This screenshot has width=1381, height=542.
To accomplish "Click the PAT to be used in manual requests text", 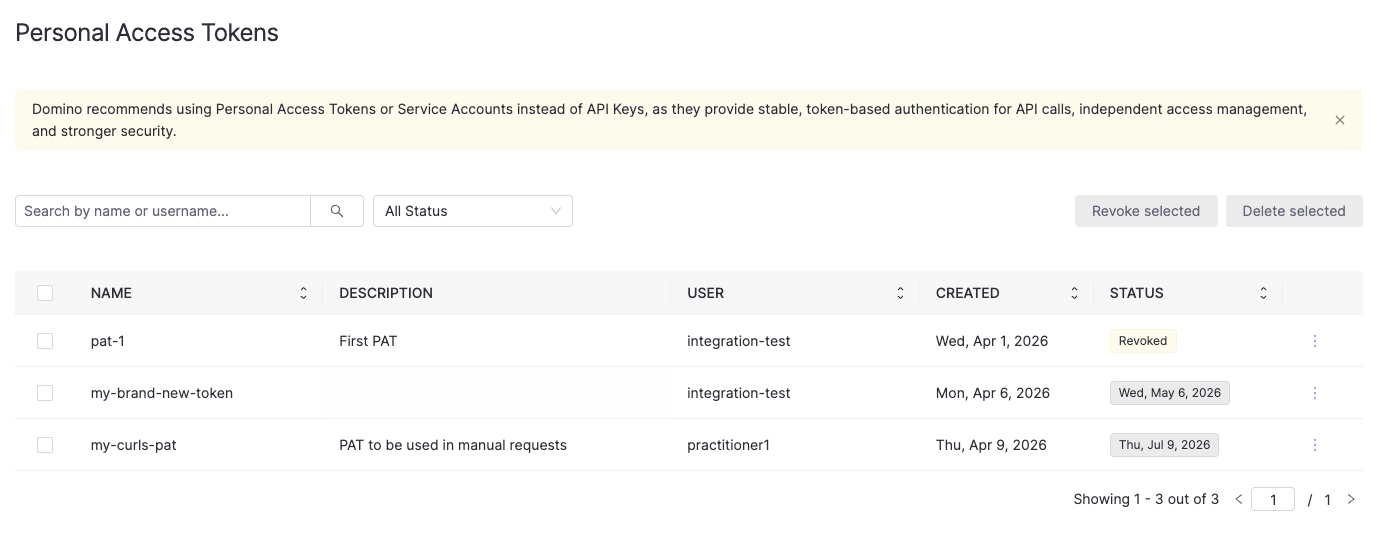I will pos(453,445).
